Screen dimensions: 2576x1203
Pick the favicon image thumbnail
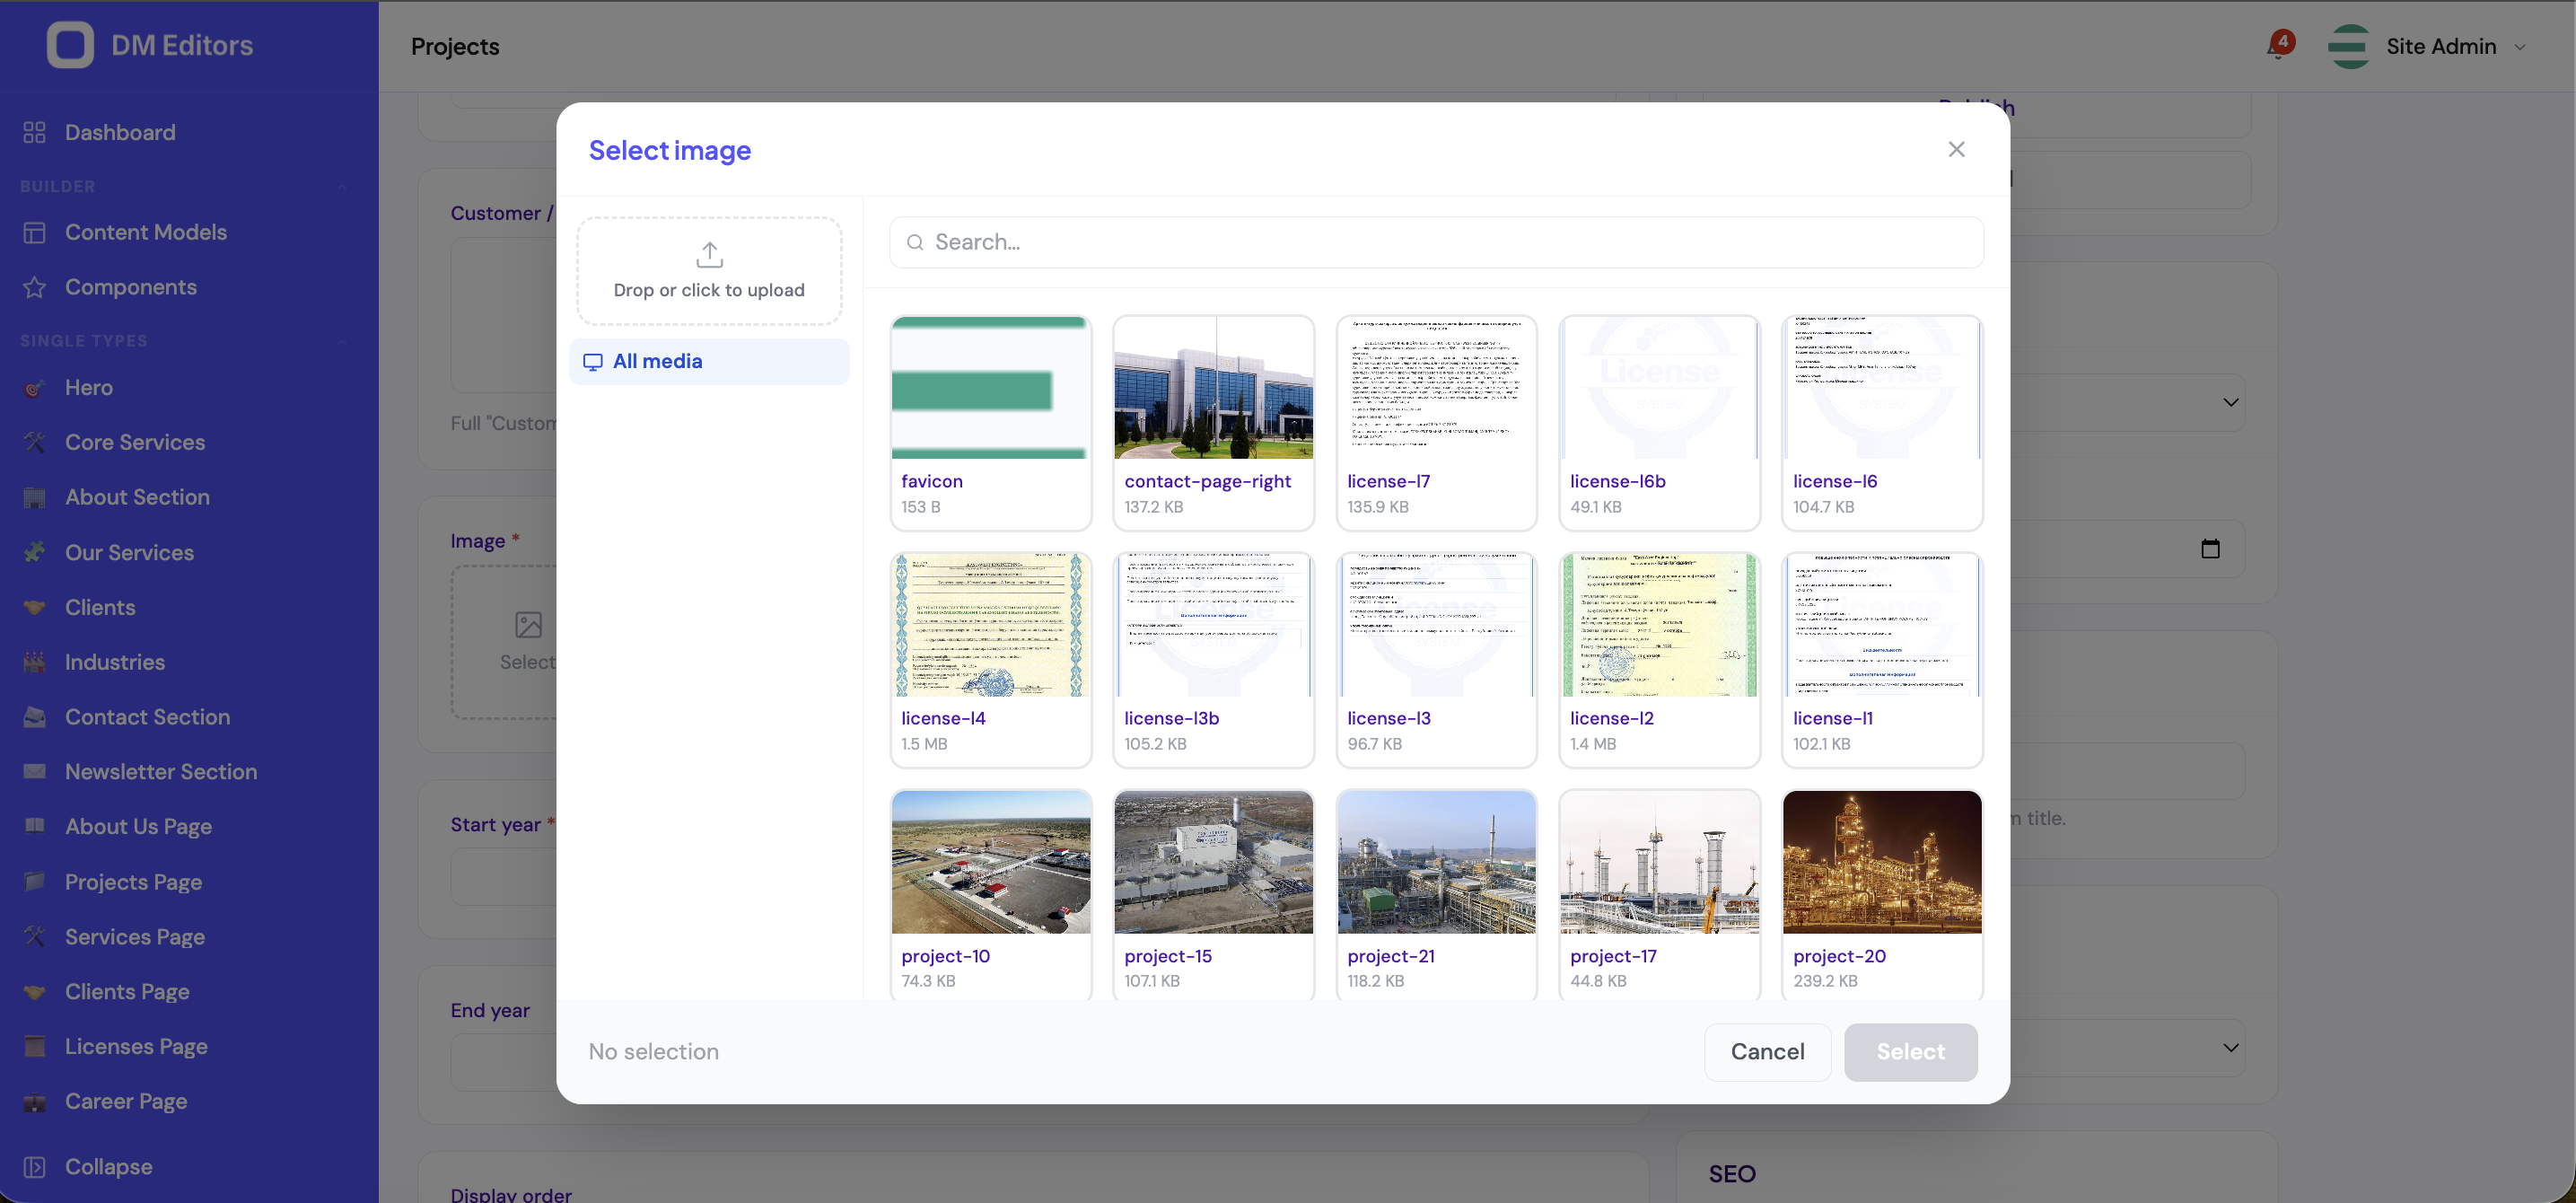click(990, 388)
